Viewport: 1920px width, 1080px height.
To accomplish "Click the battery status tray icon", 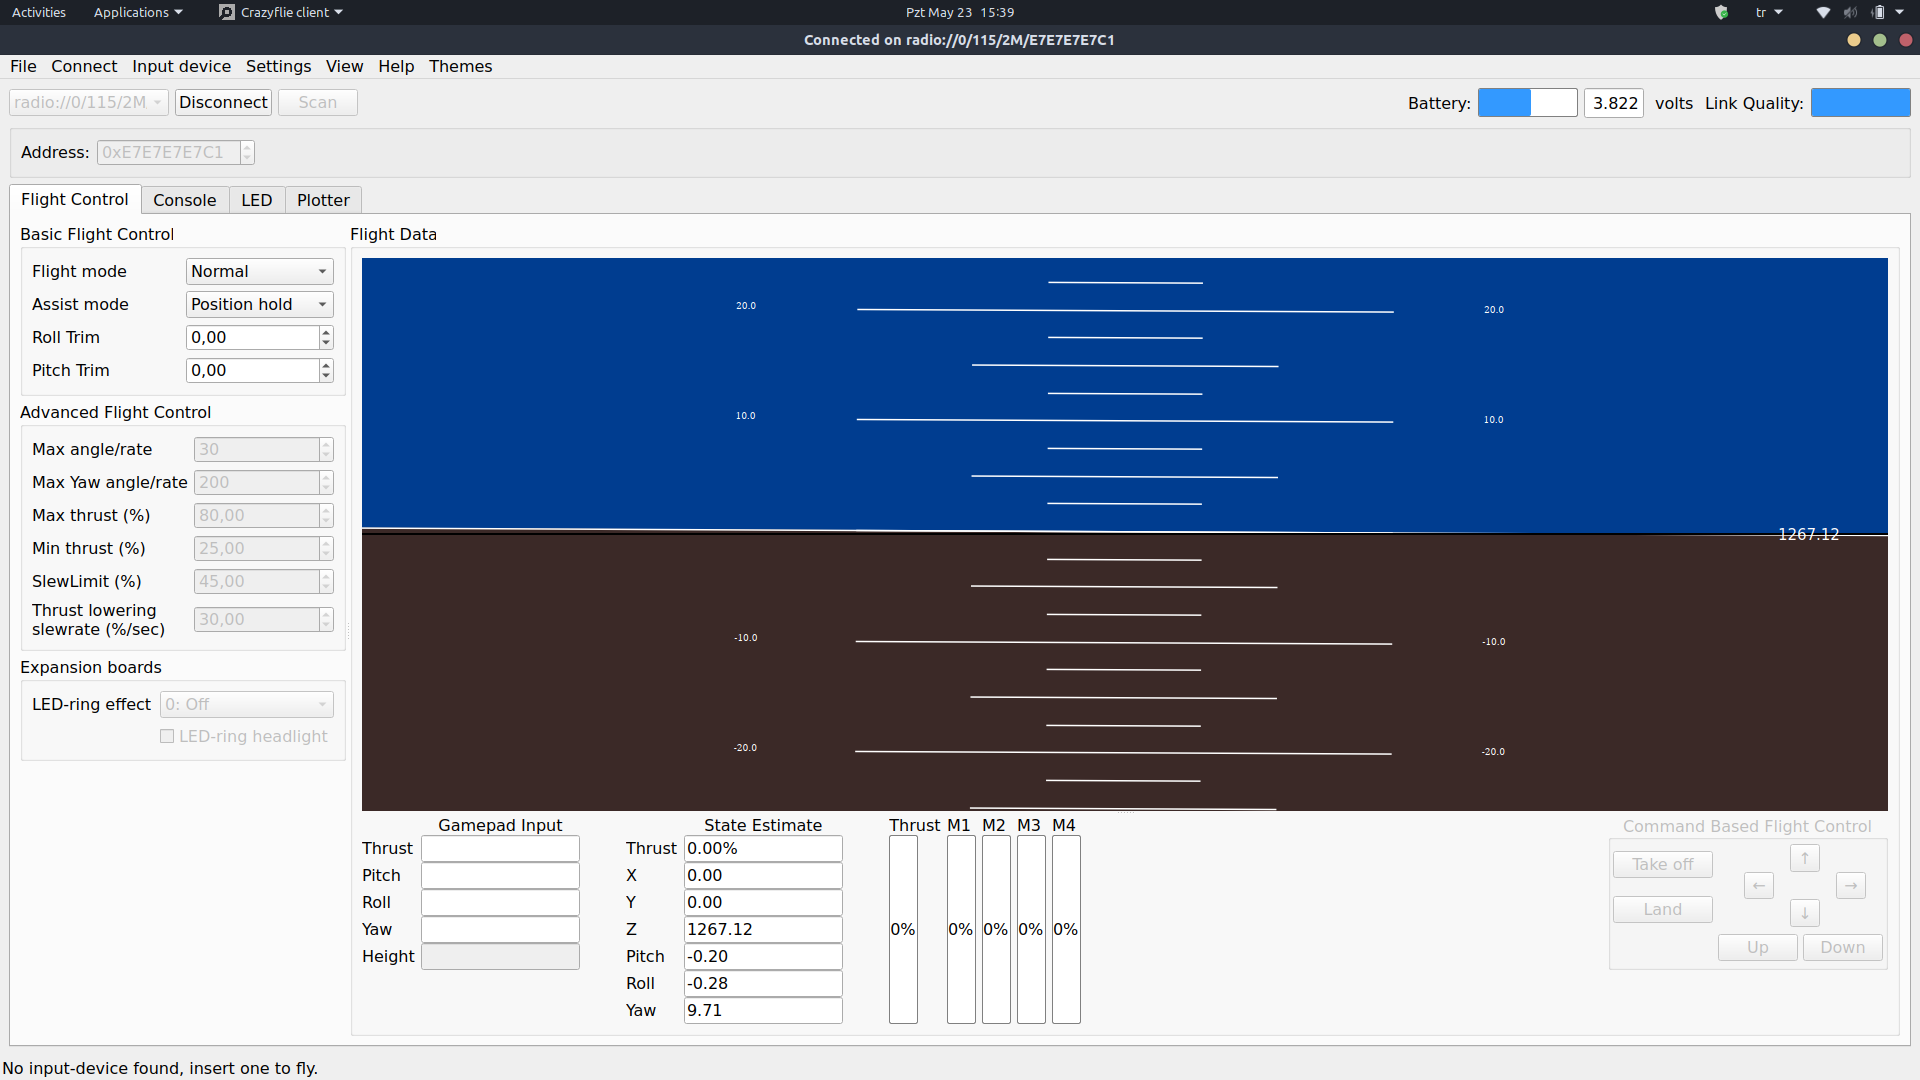I will 1878,13.
